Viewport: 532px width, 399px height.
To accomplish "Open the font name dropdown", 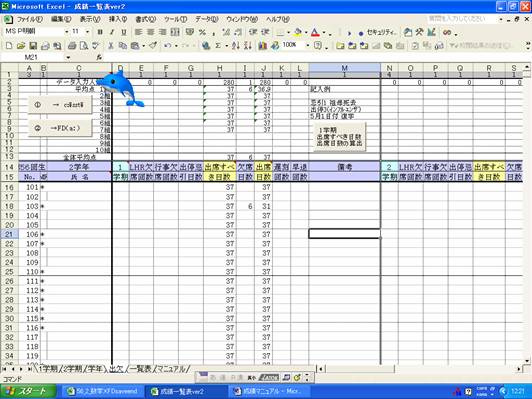I will click(66, 32).
